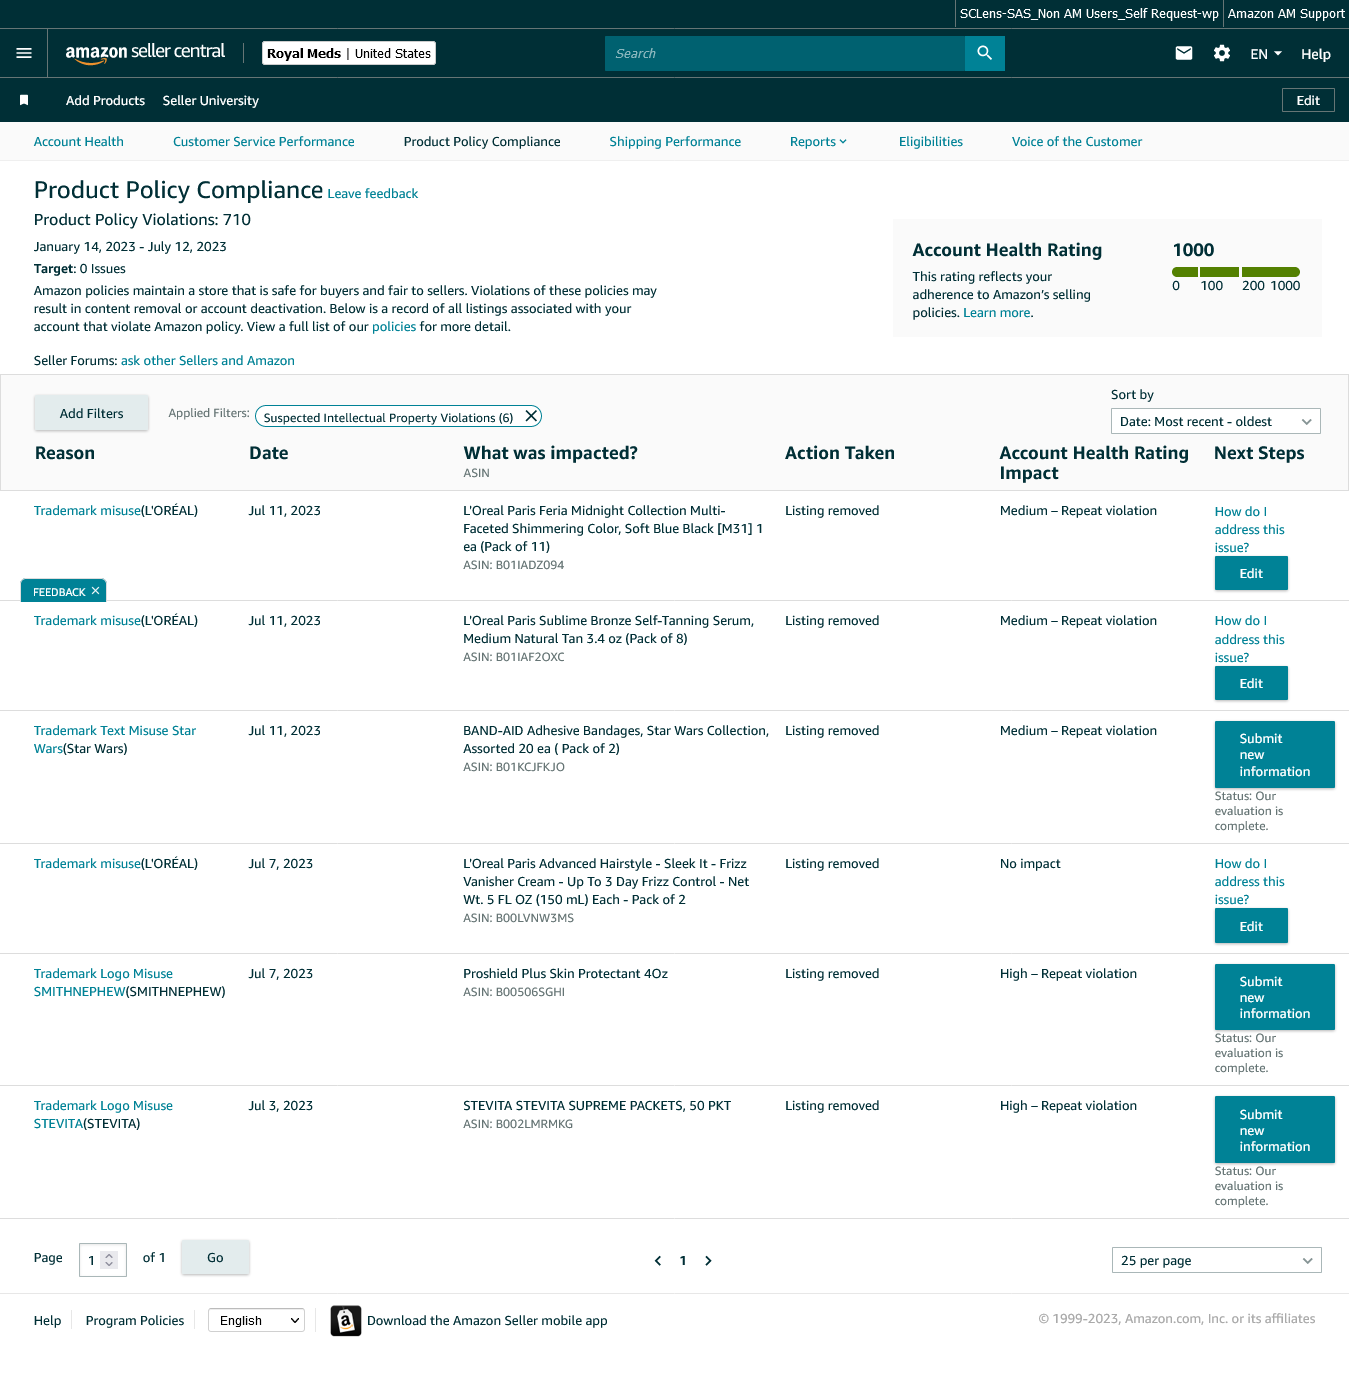This screenshot has height=1377, width=1349.
Task: Open Seller University link
Action: pos(211,101)
